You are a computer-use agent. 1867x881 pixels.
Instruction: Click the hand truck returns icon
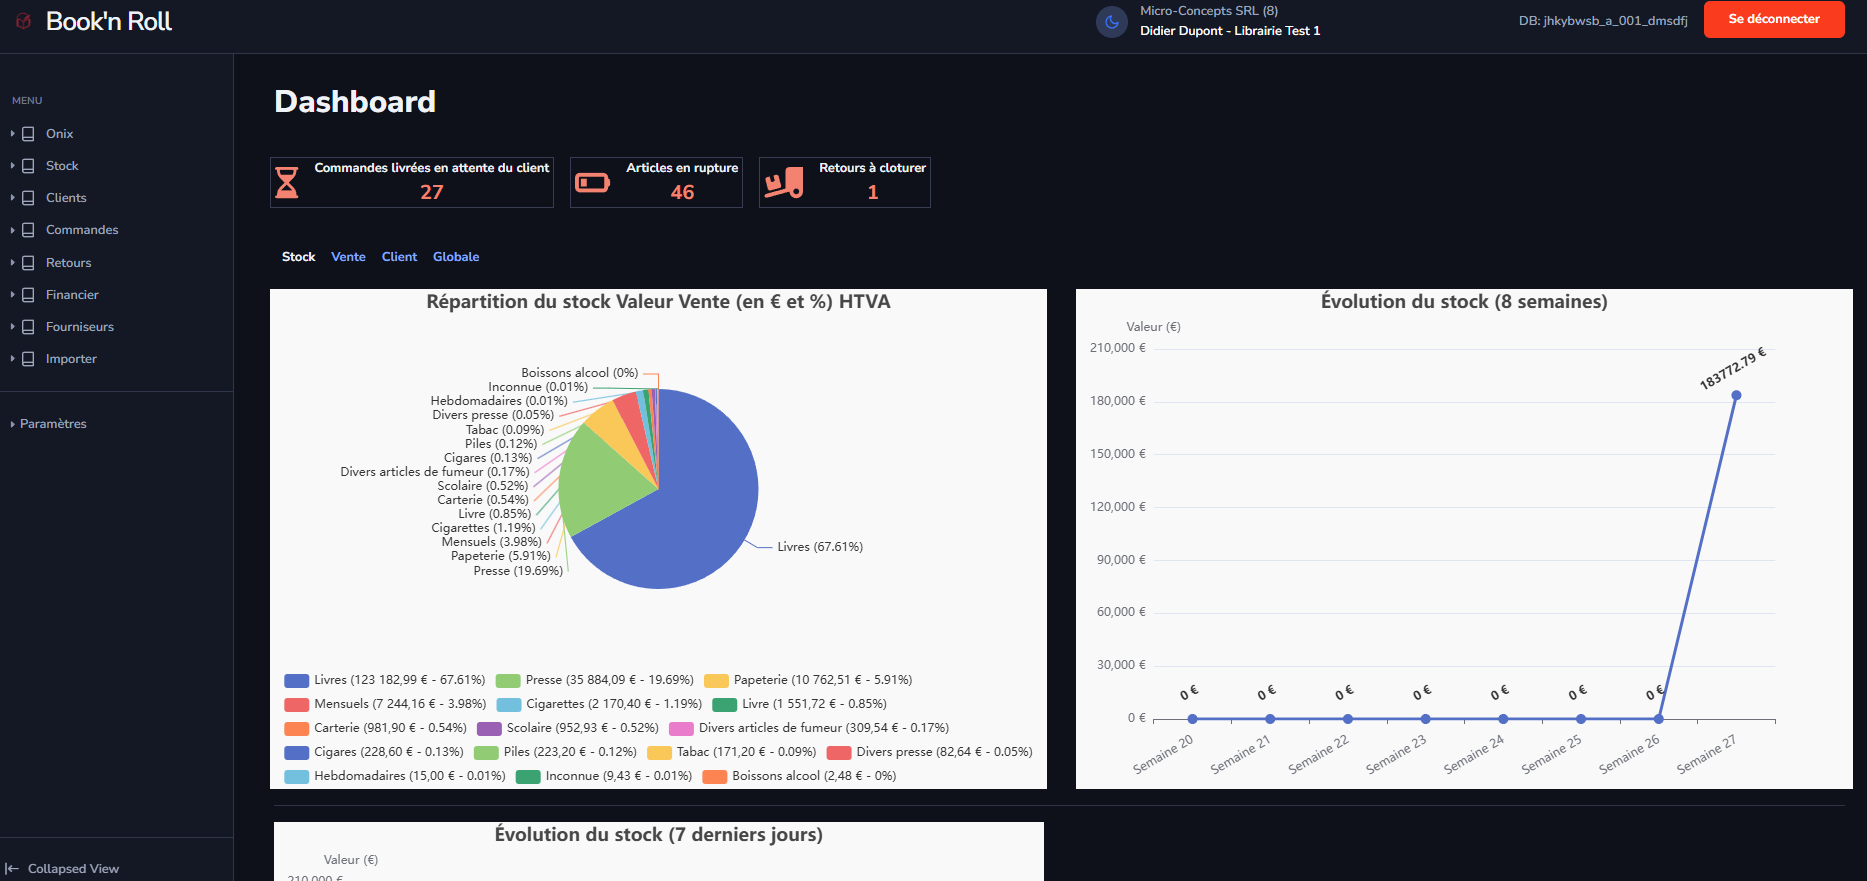coord(784,182)
